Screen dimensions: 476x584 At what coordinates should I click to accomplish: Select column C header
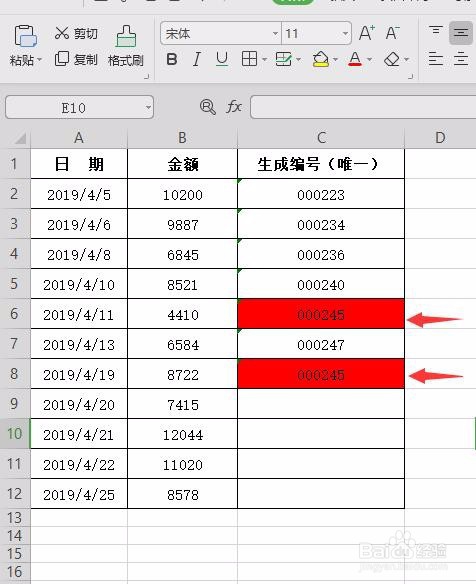321,138
